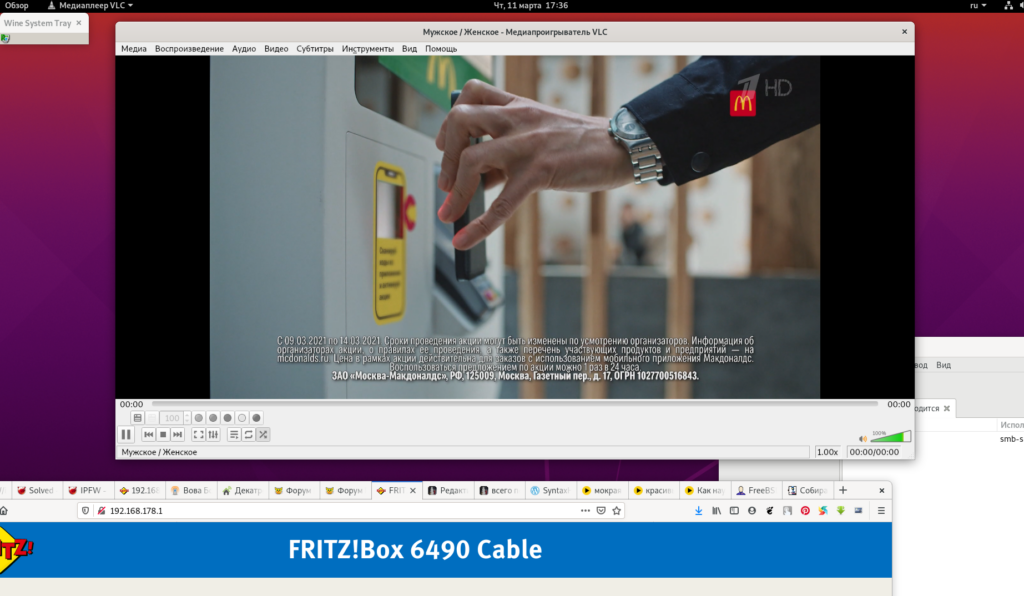This screenshot has height=596, width=1024.
Task: Click the red Pinterest extension icon
Action: (805, 510)
